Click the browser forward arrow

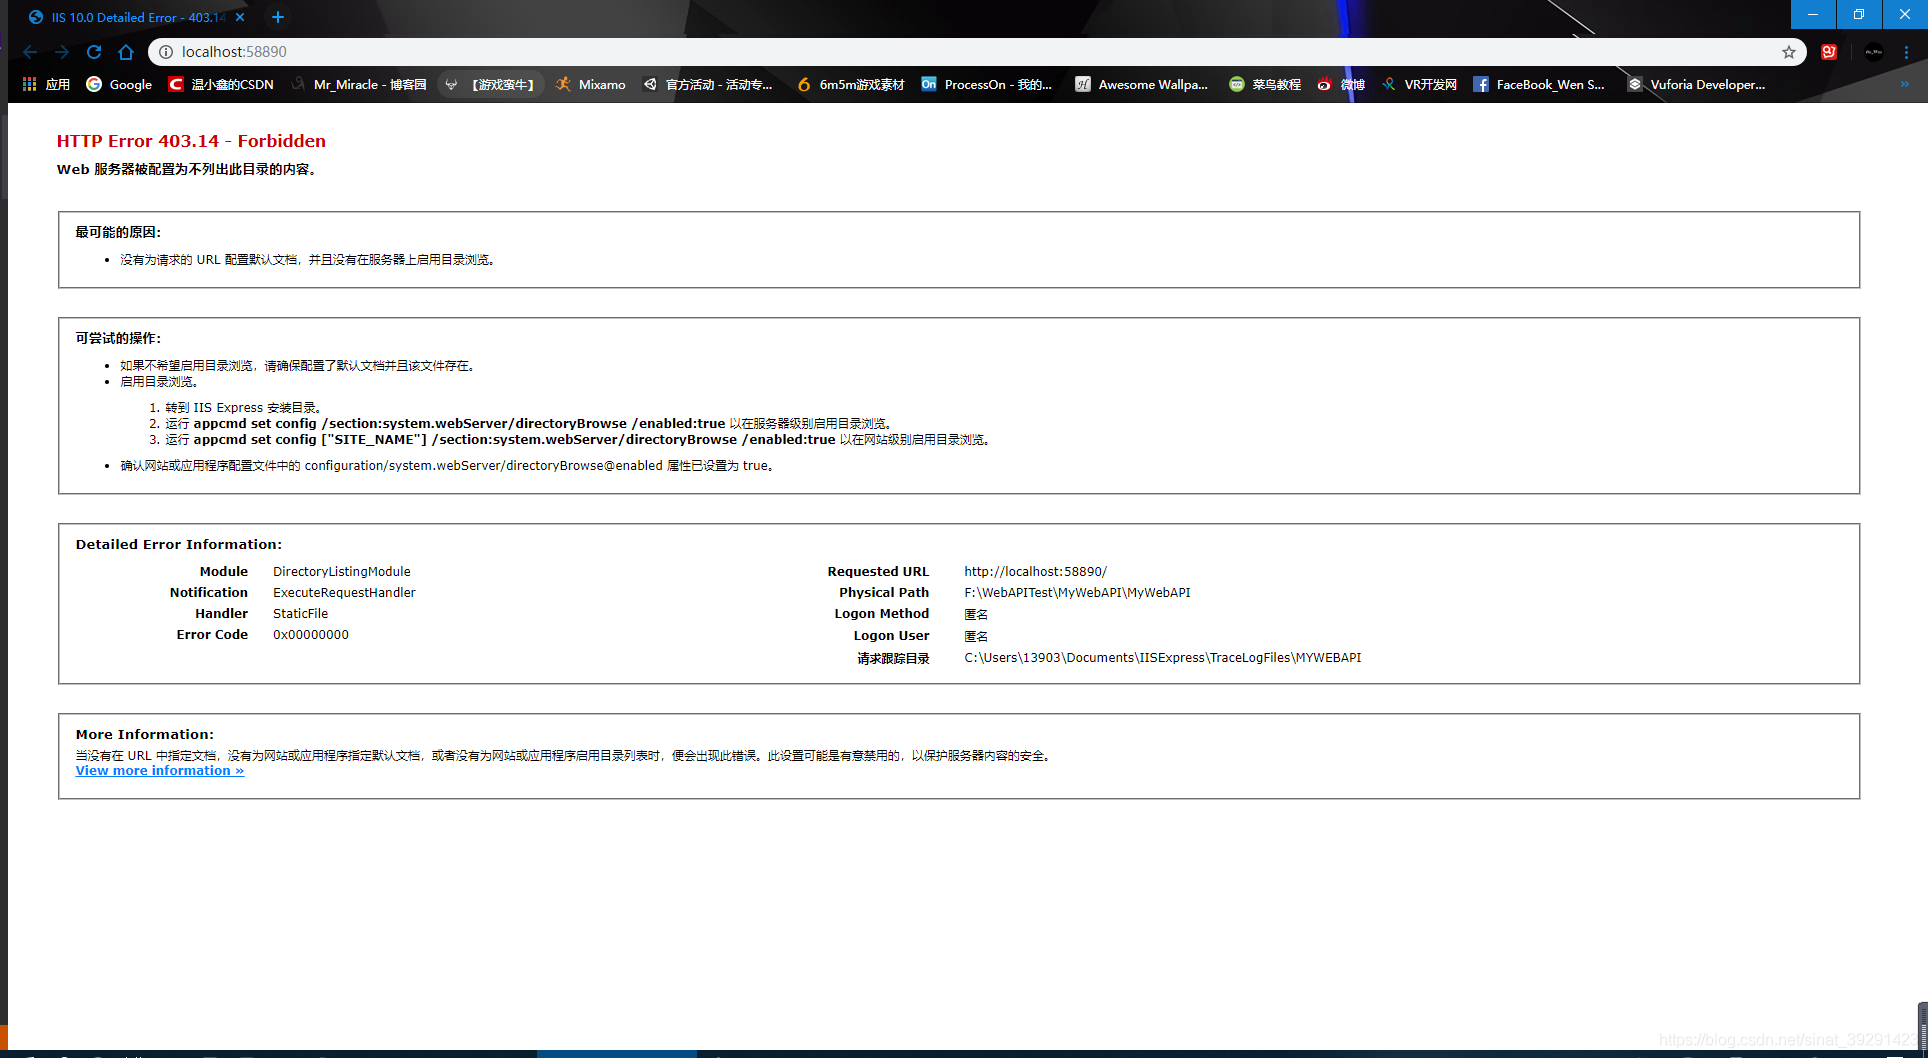[62, 52]
